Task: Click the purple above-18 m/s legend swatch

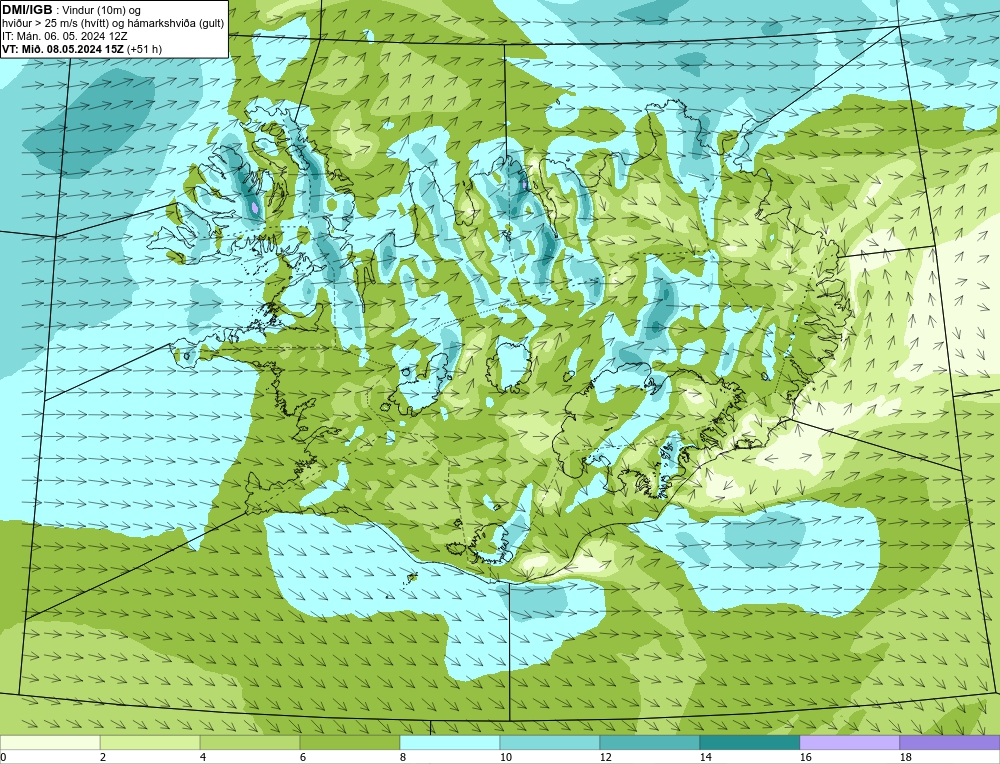Action: [x=950, y=743]
